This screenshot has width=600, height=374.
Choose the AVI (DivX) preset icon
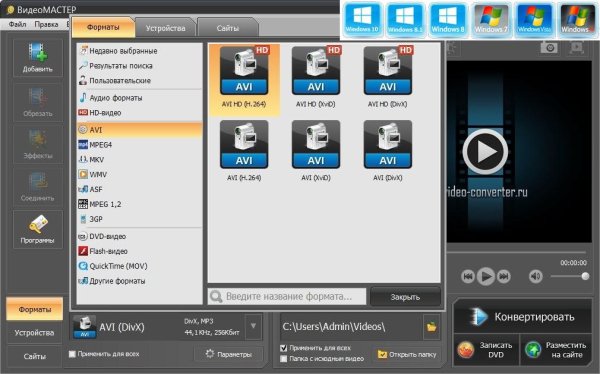click(x=388, y=144)
